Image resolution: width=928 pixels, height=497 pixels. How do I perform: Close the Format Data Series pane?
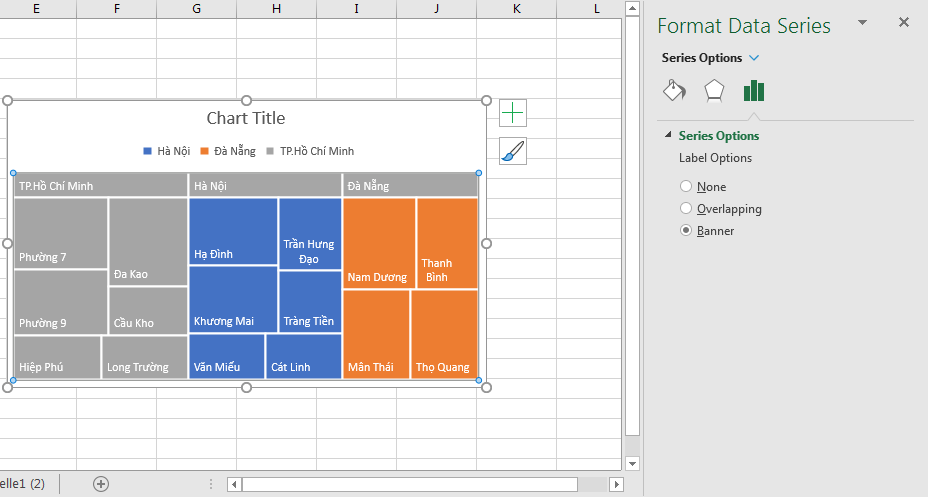[904, 22]
